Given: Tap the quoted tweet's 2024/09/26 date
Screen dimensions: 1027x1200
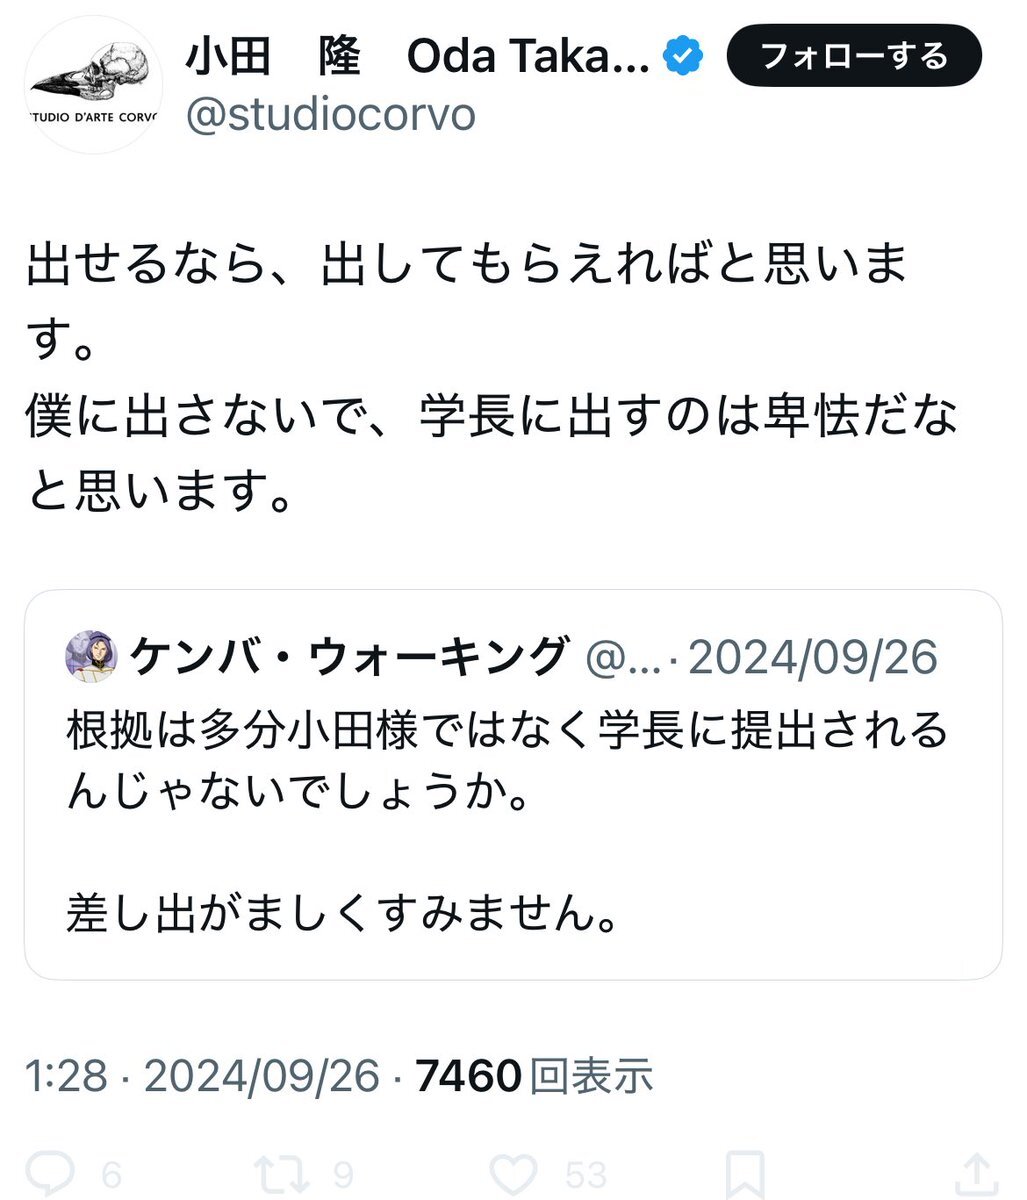Looking at the screenshot, I should click(x=813, y=657).
